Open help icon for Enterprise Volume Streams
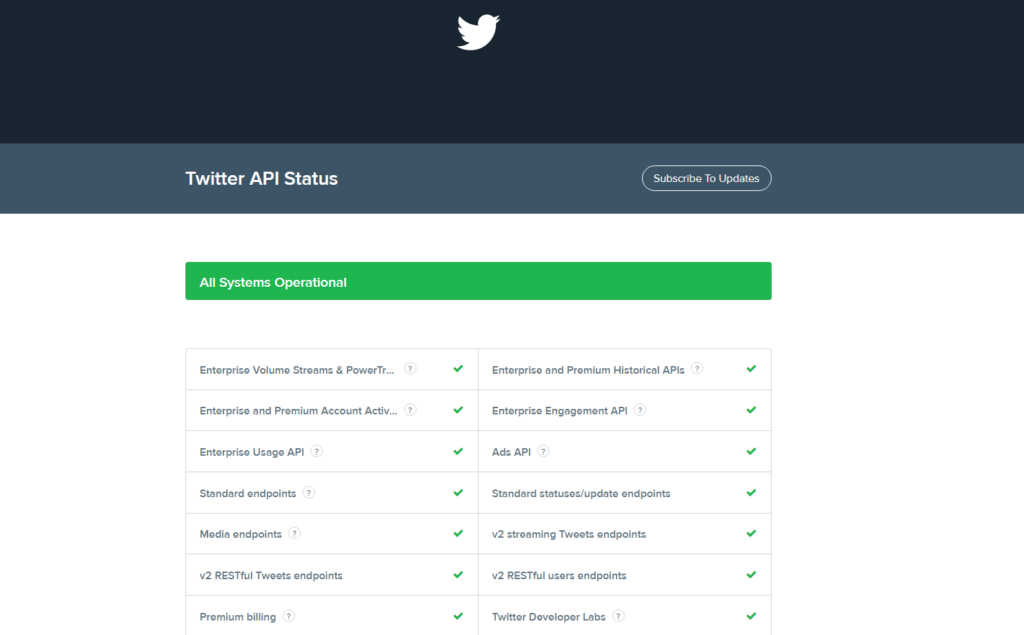This screenshot has height=635, width=1024. pos(410,368)
